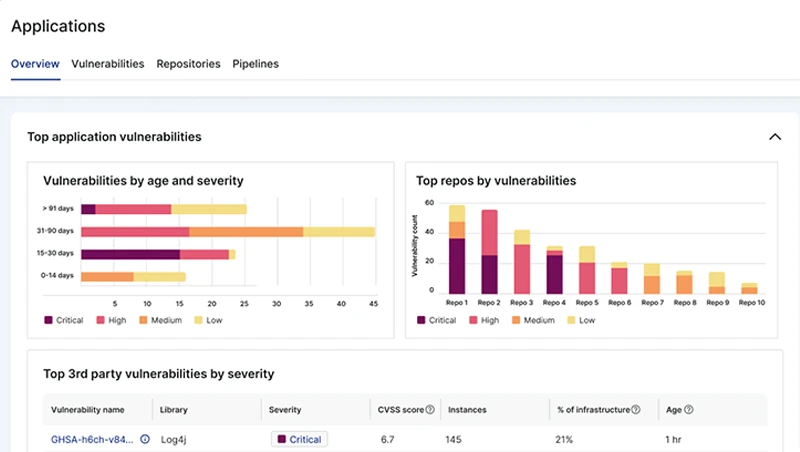Screen dimensions: 800x452
Task: Open the GHSA-h6ch-v84 vulnerability link
Action: (92, 439)
